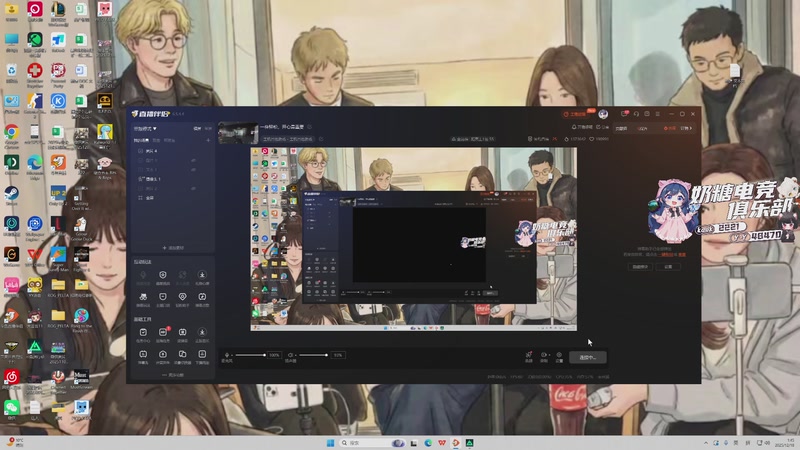Open the user avatar in the title bar
The width and height of the screenshot is (800, 450).
(x=603, y=114)
